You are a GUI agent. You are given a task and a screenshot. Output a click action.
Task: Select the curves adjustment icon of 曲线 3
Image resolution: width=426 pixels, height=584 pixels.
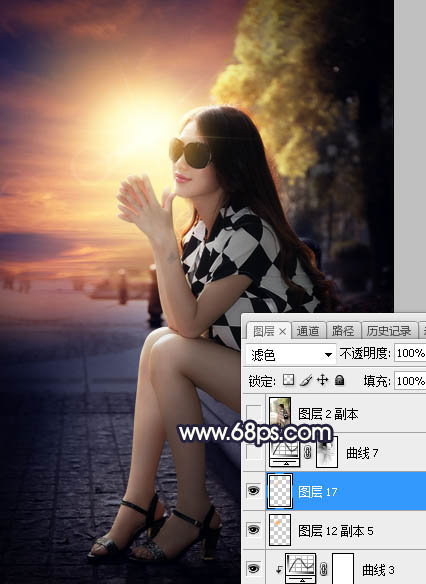point(301,568)
